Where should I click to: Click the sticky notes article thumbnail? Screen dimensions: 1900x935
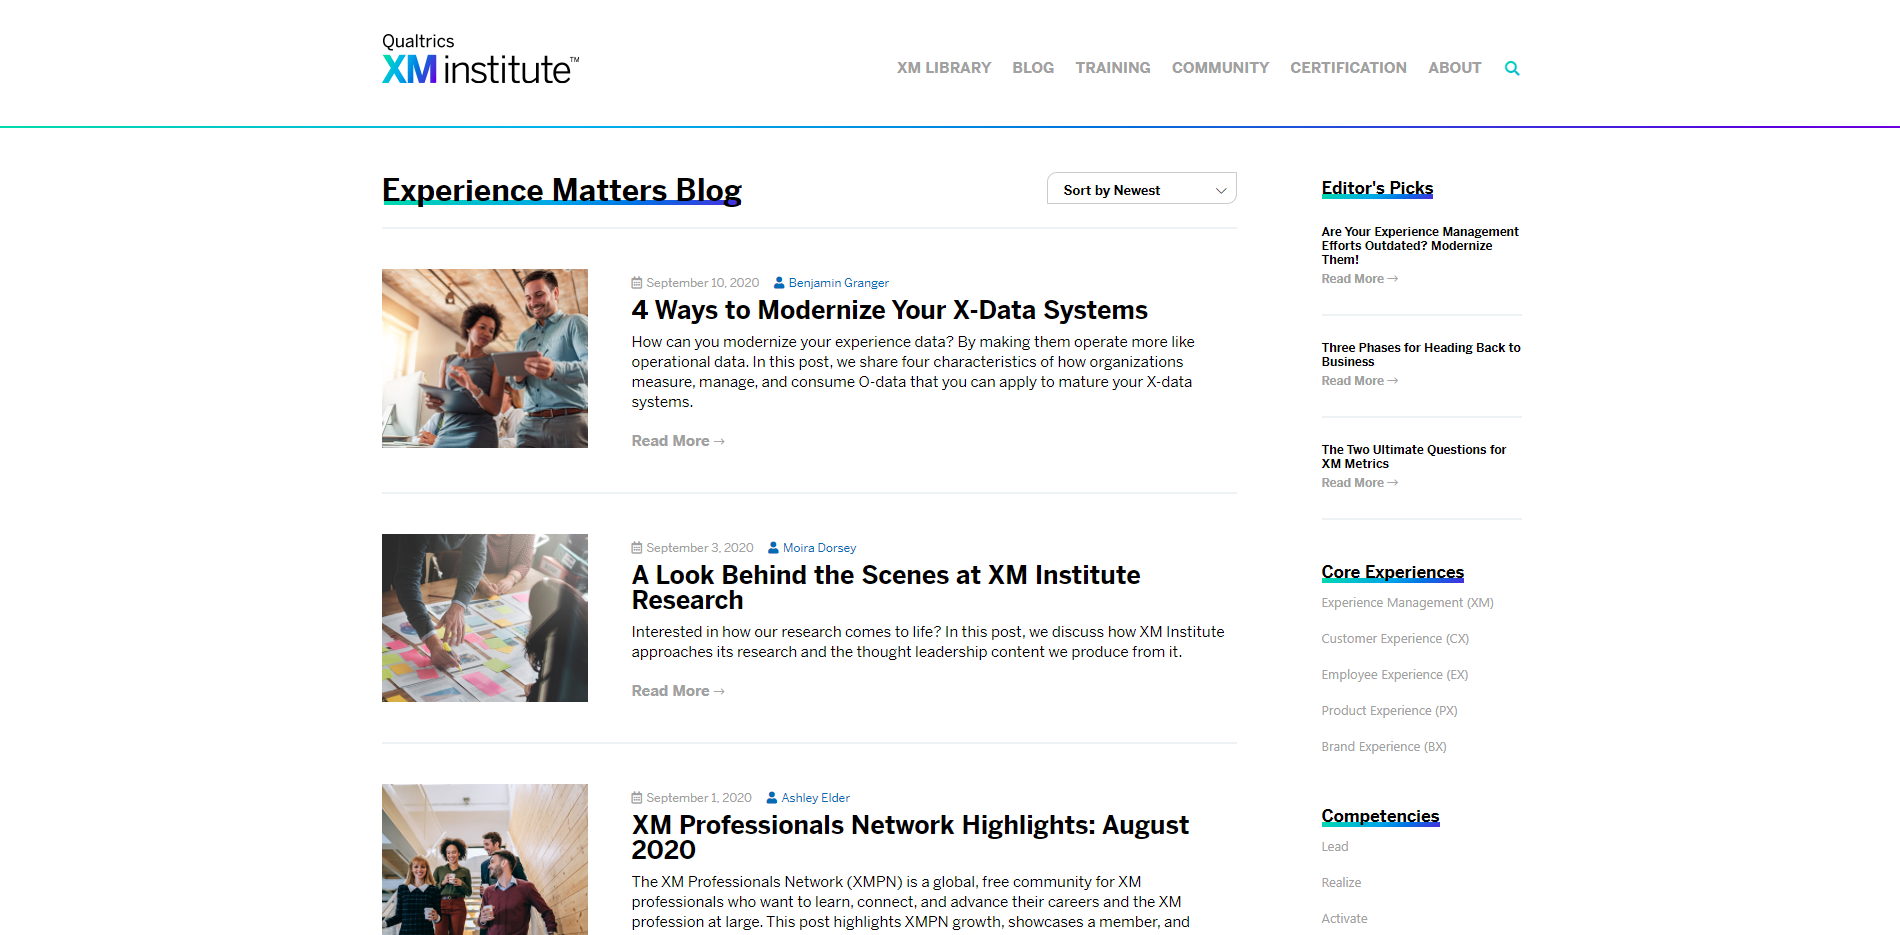[x=484, y=618]
